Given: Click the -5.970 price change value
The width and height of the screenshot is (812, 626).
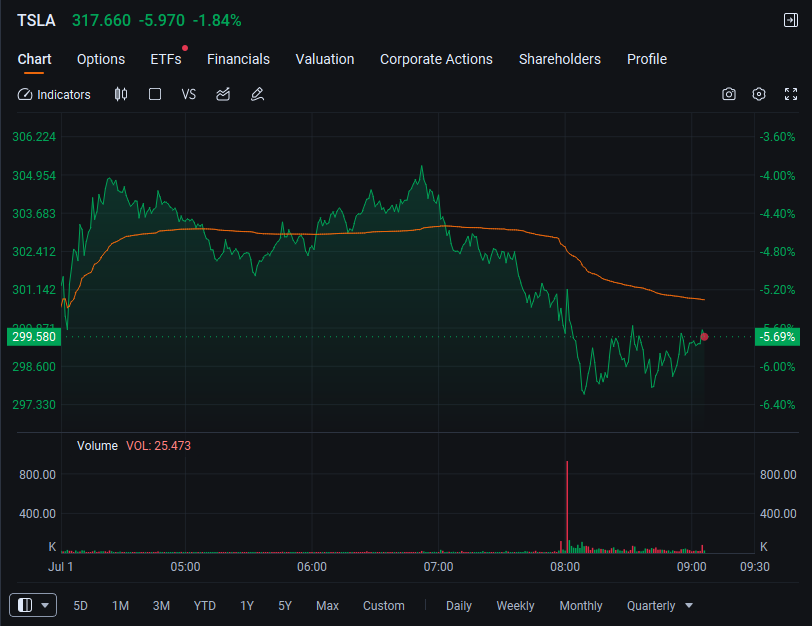Looking at the screenshot, I should pos(162,21).
